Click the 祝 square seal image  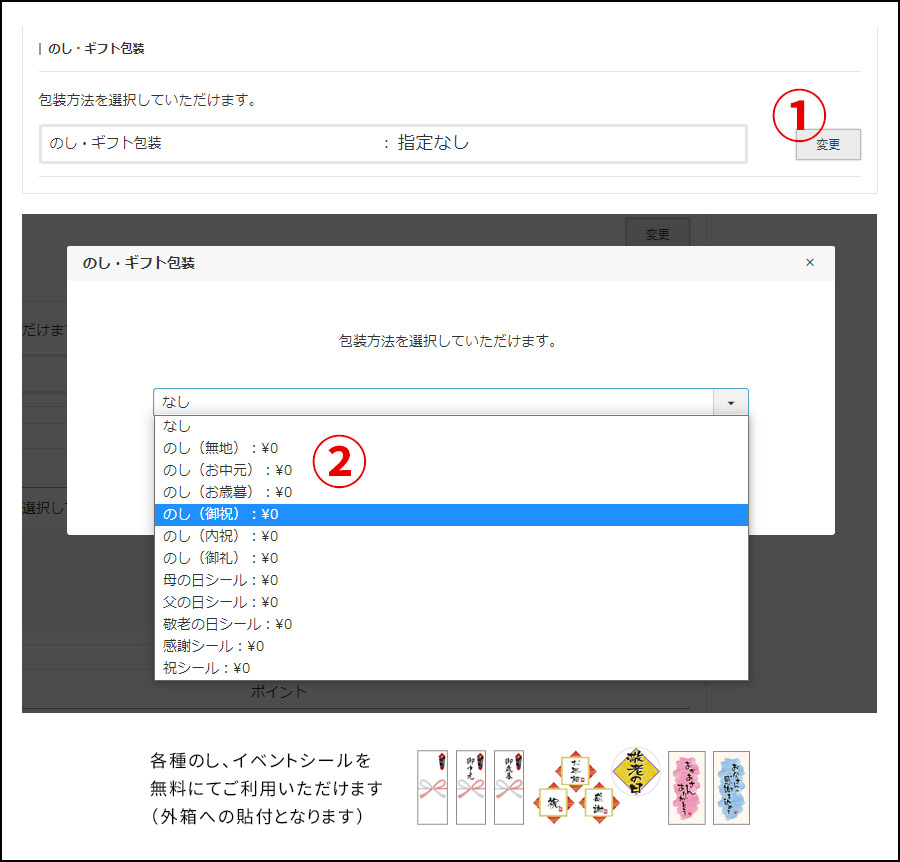point(554,802)
